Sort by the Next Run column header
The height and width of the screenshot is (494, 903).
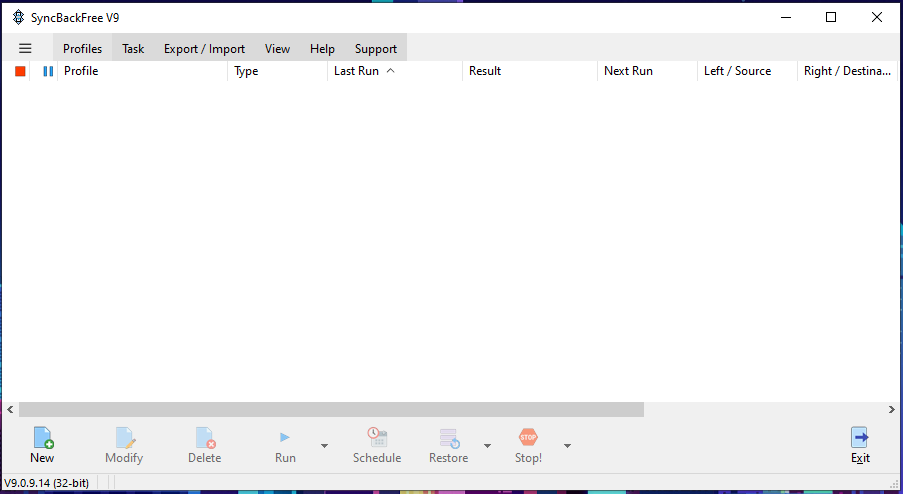click(647, 71)
